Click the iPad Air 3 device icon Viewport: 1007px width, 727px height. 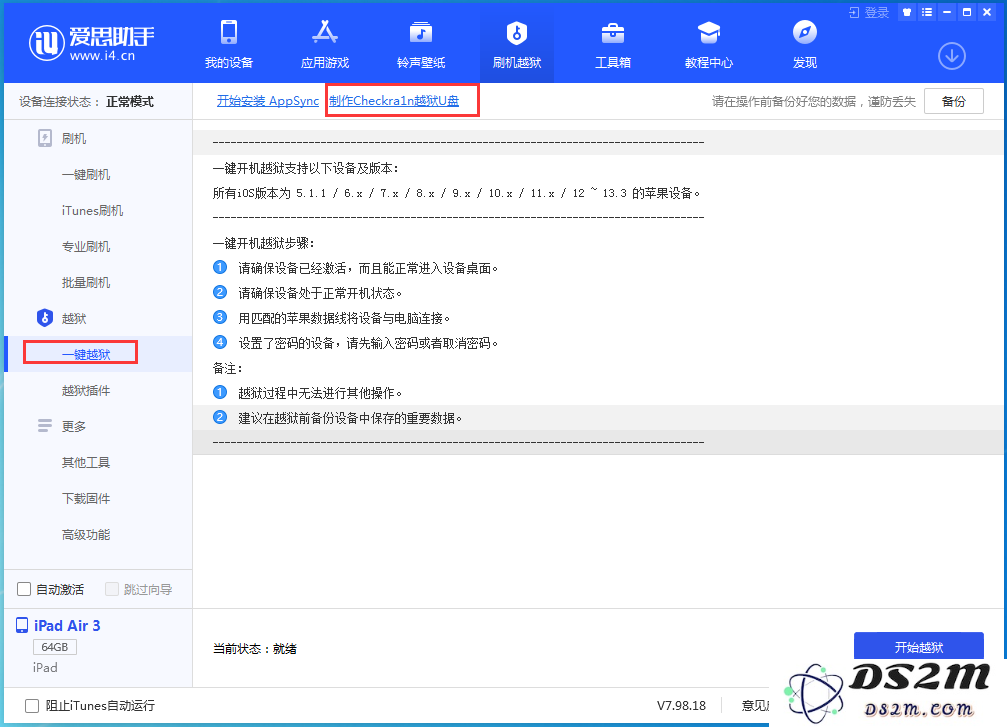pos(22,625)
